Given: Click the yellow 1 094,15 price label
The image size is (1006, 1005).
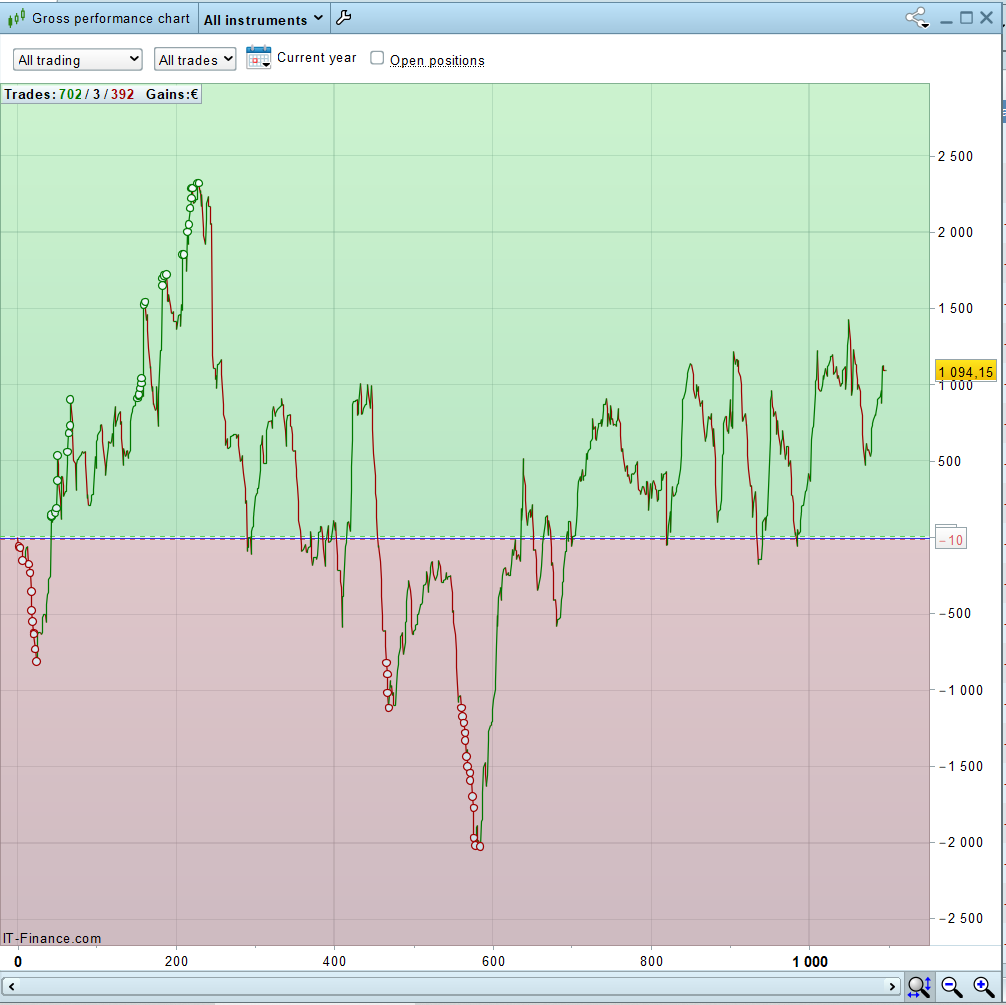Looking at the screenshot, I should tap(966, 371).
